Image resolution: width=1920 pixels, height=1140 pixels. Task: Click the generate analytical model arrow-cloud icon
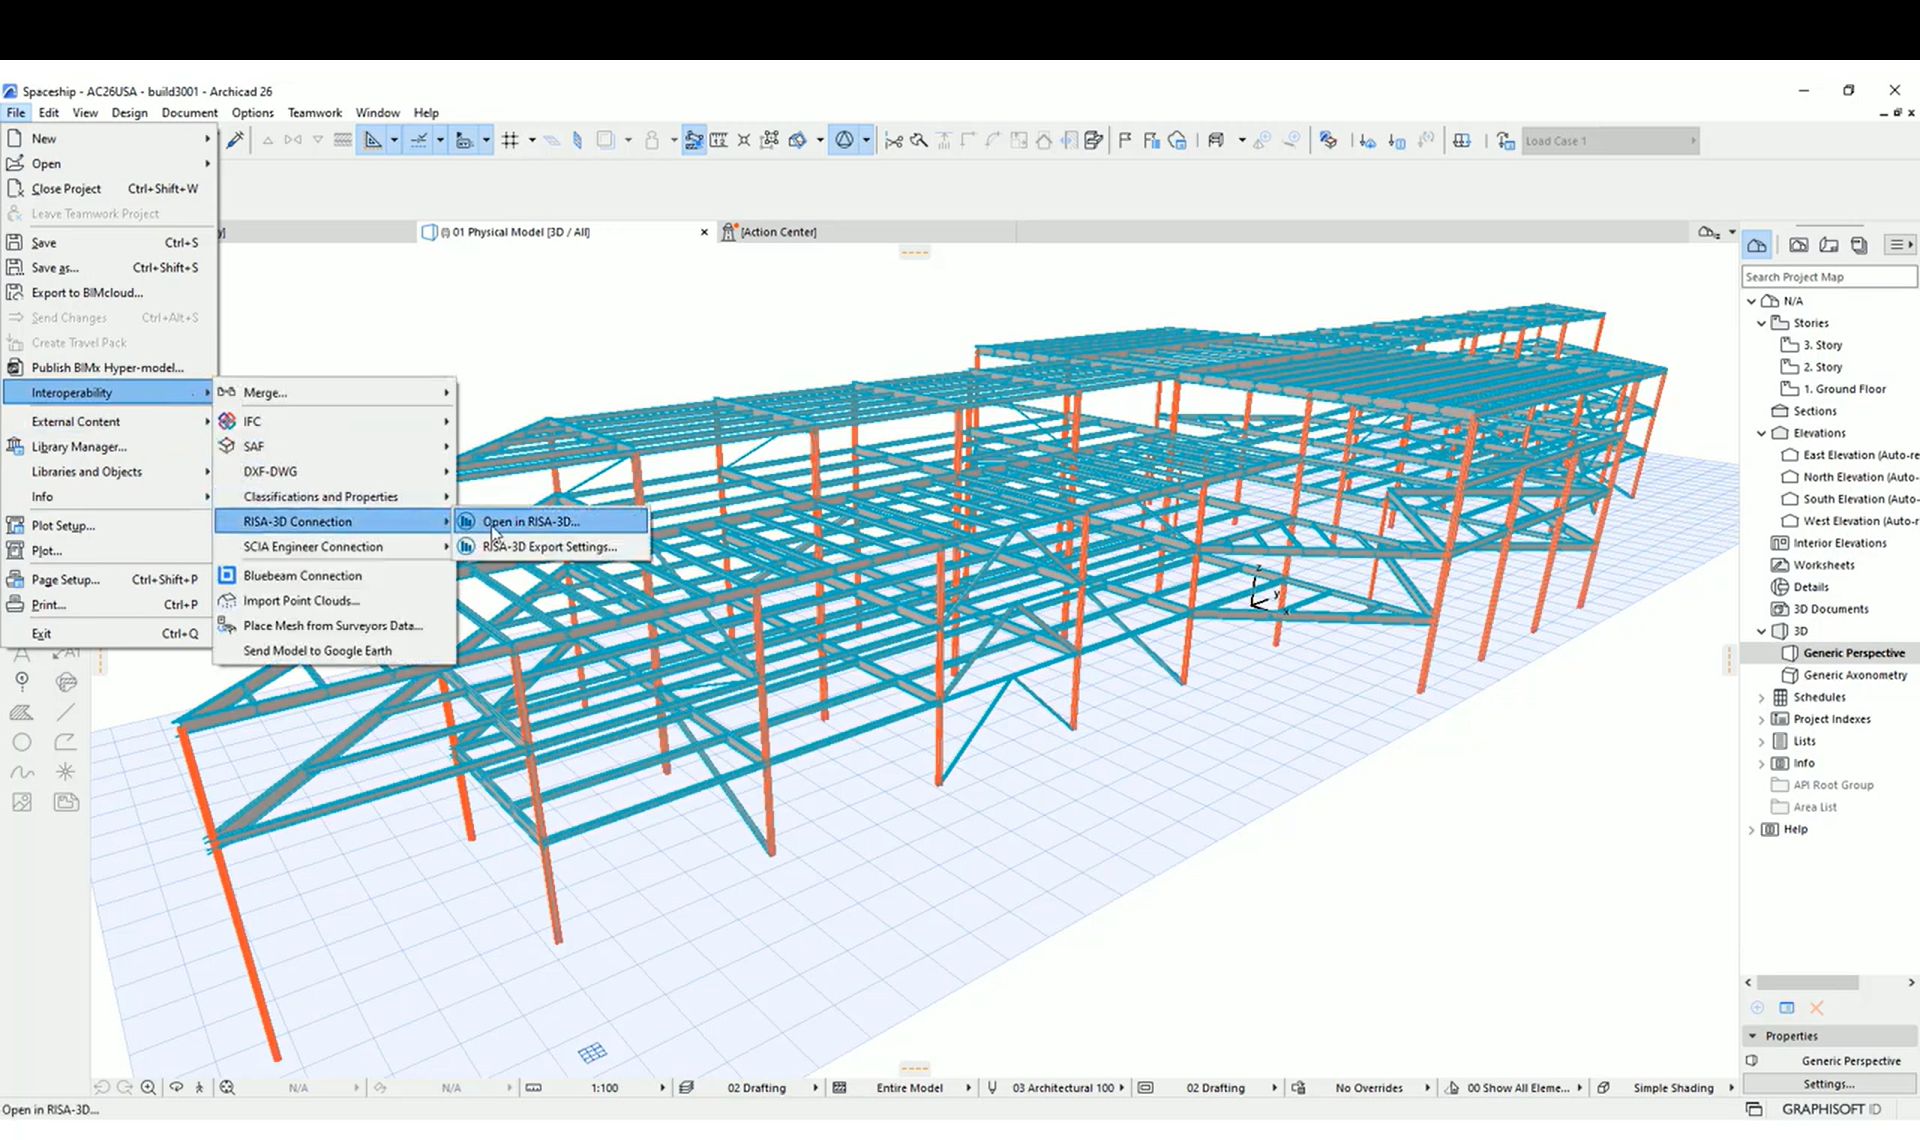click(x=1367, y=141)
